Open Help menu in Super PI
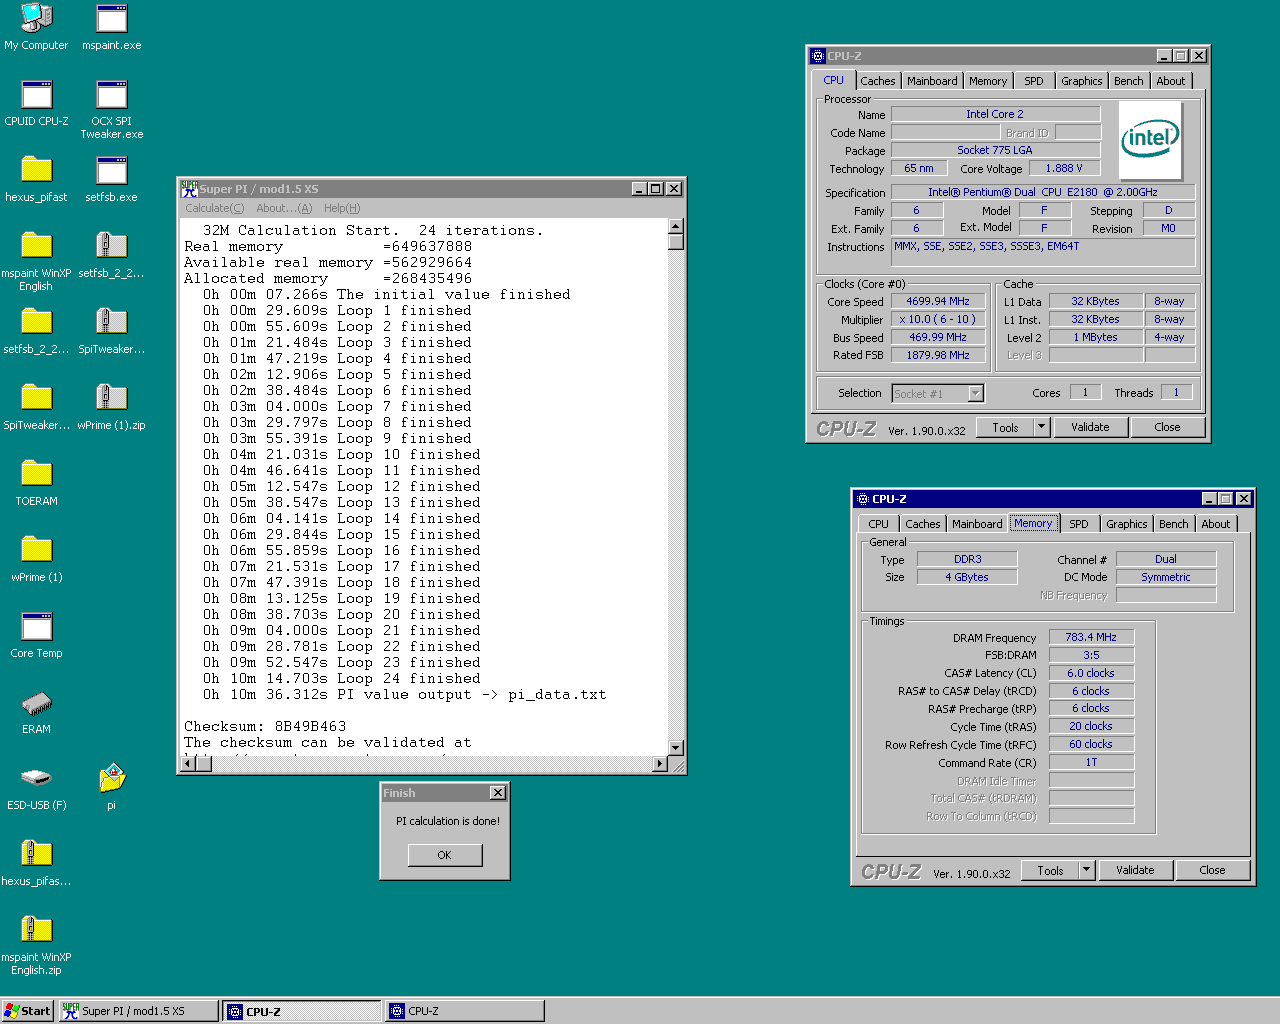 coord(342,208)
